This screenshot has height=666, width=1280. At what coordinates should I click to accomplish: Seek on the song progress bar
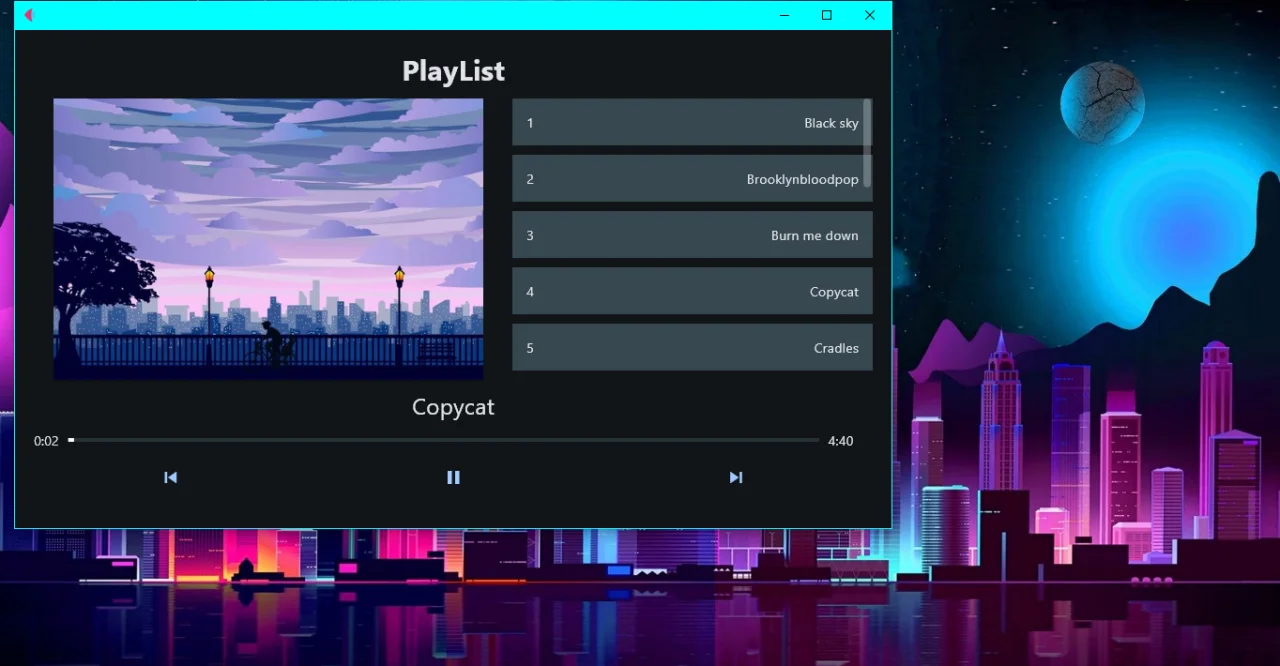pyautogui.click(x=443, y=440)
